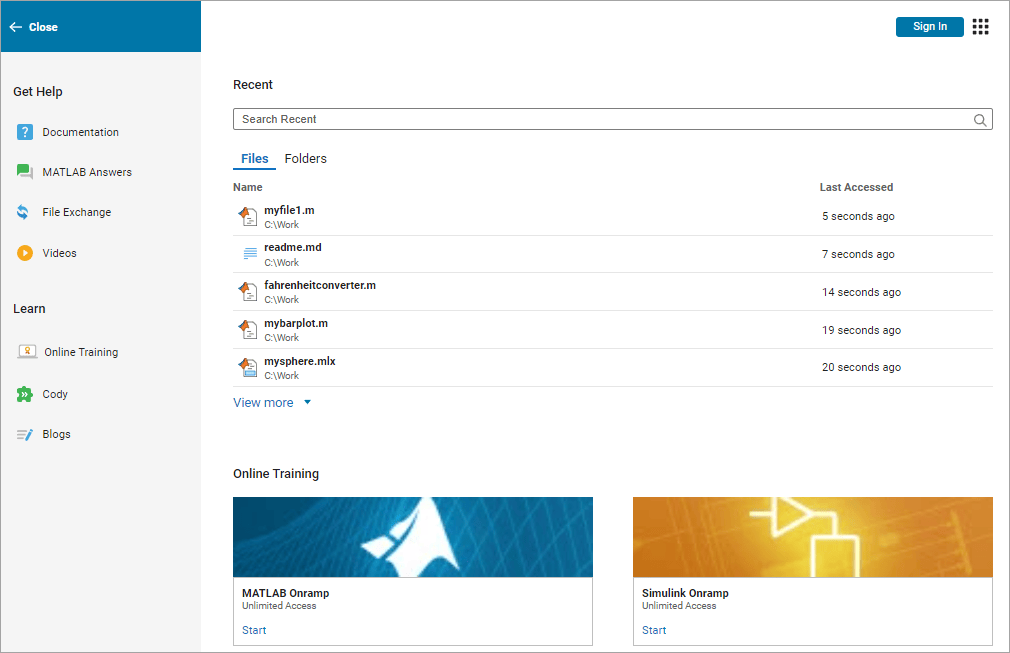Open the apps grid icon
The image size is (1010, 653).
click(x=980, y=26)
